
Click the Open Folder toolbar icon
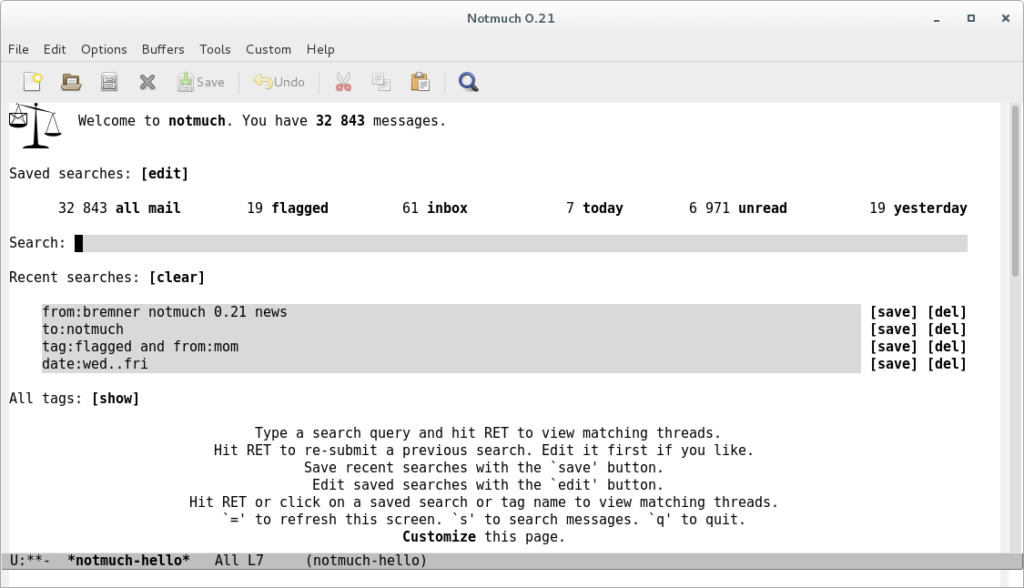coord(71,82)
